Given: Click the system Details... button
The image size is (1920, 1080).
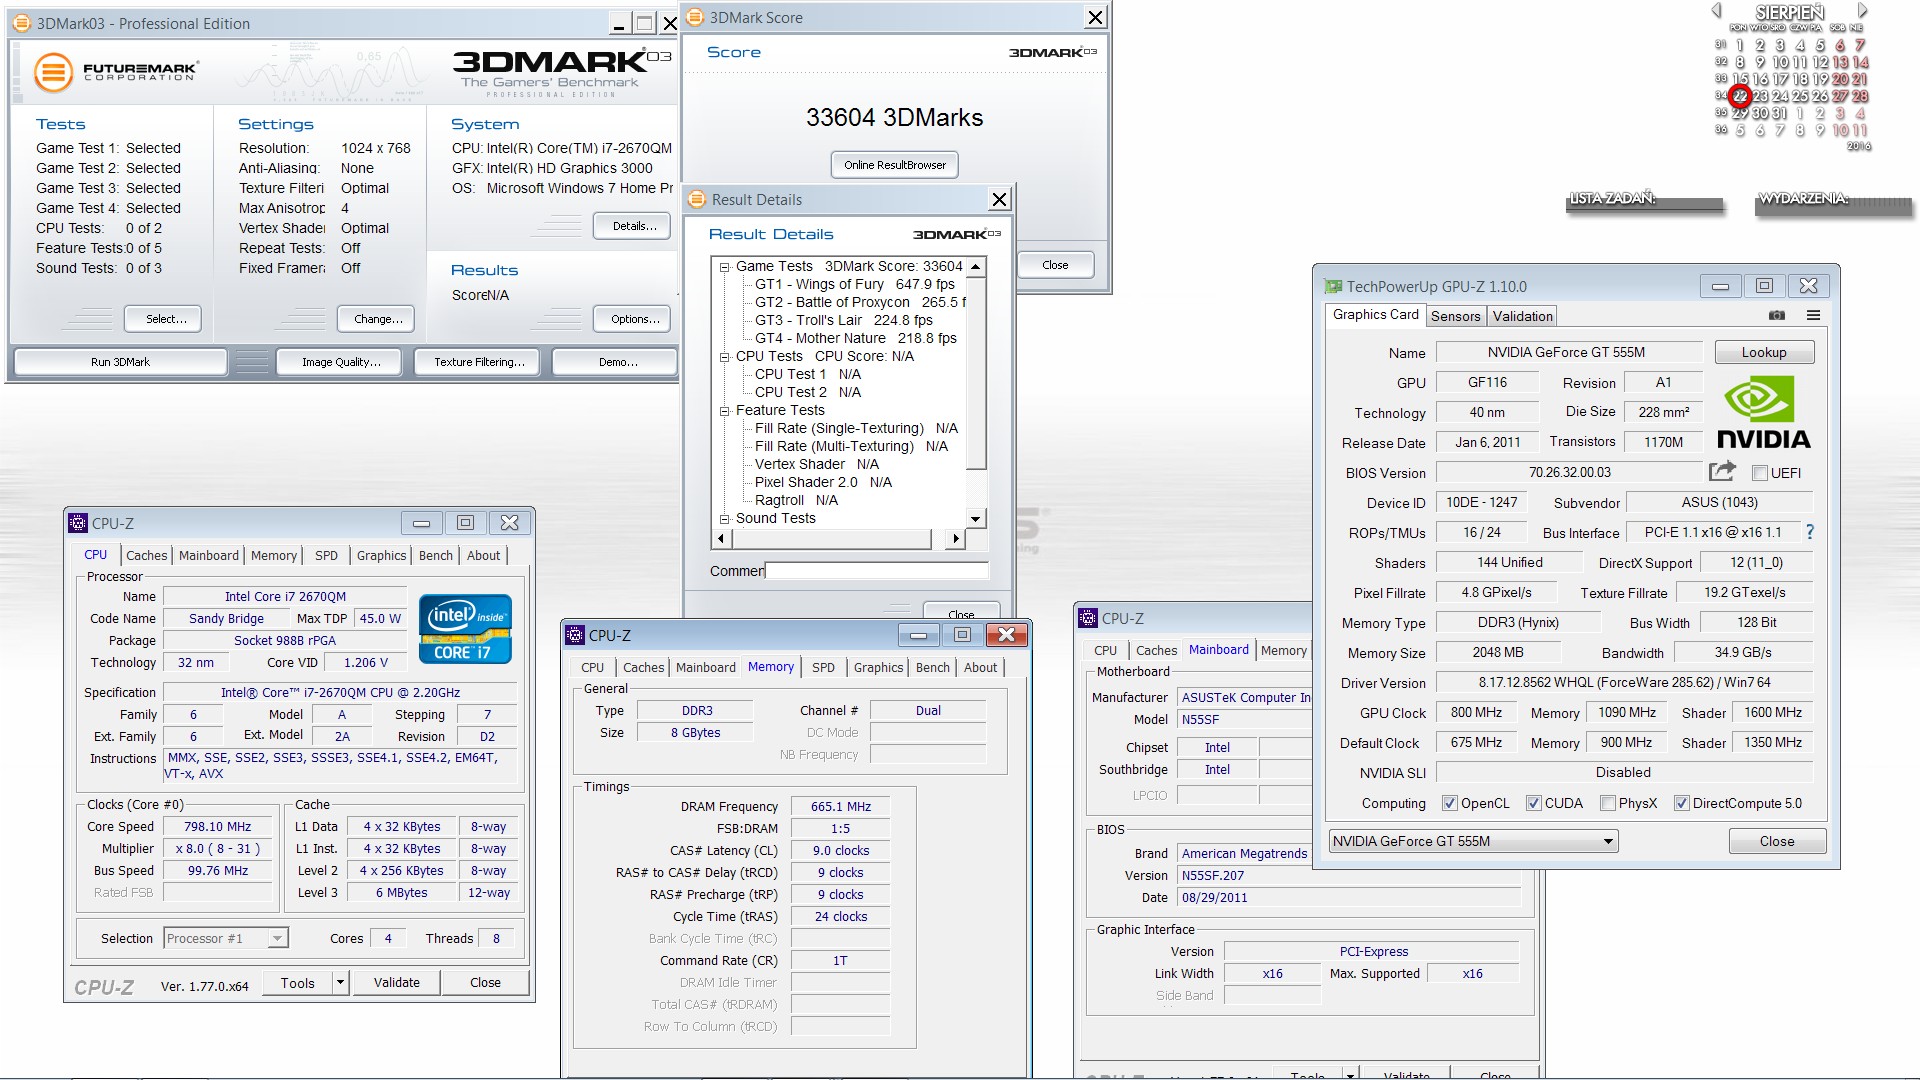Looking at the screenshot, I should (x=633, y=226).
